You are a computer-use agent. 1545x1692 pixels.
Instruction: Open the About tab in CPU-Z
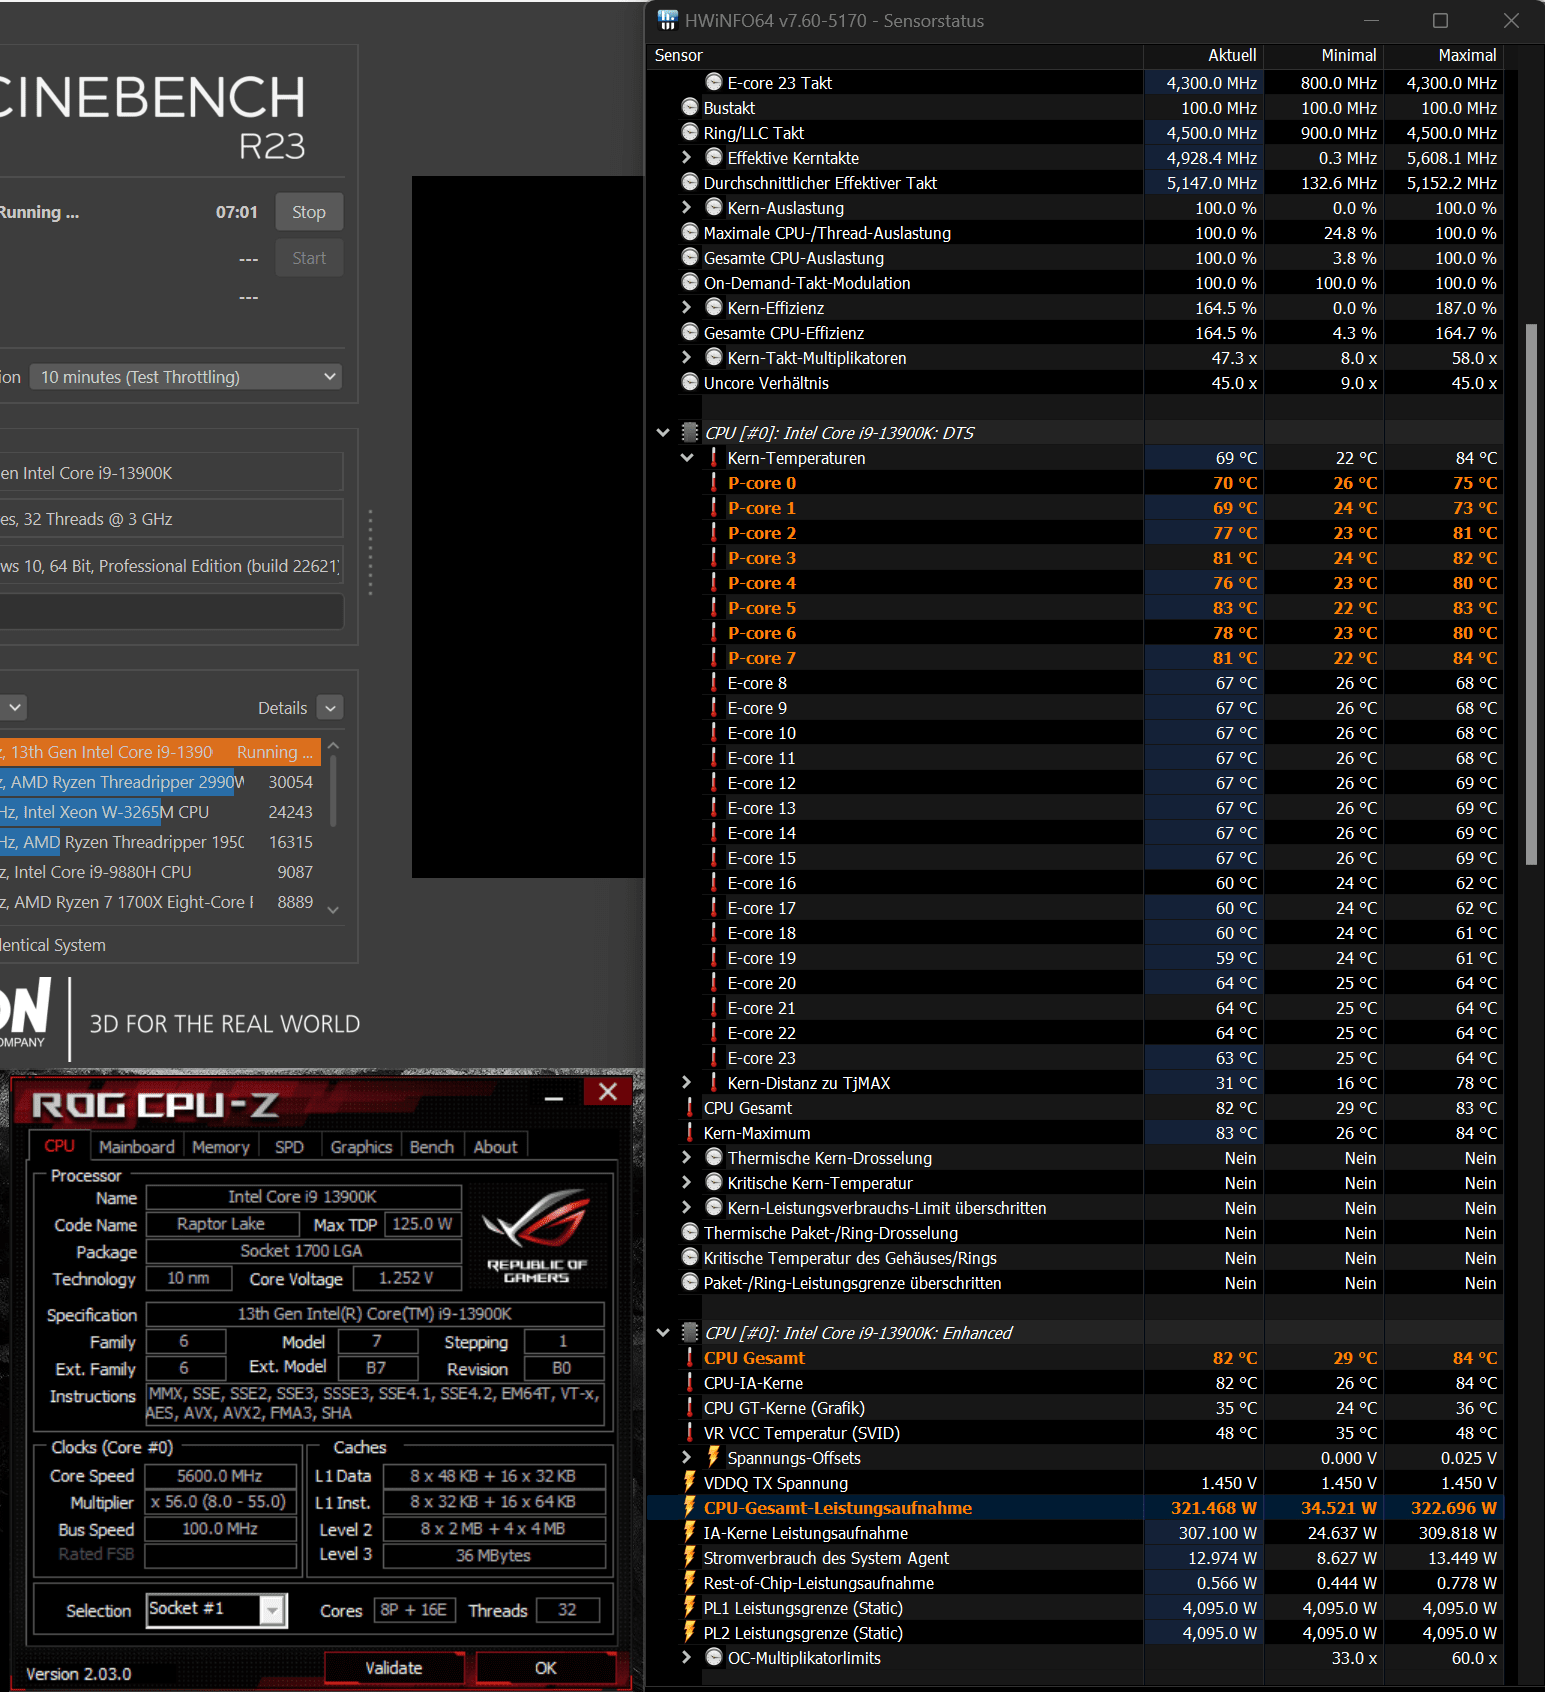click(496, 1147)
